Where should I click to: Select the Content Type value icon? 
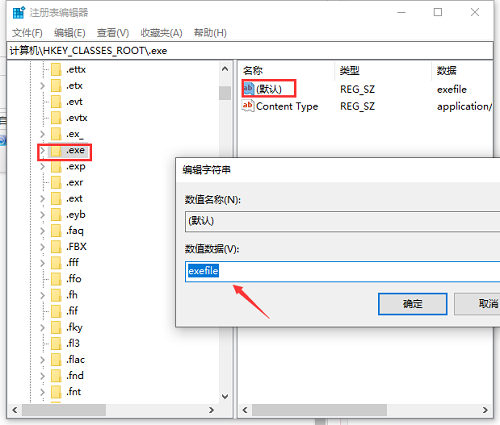pos(248,106)
